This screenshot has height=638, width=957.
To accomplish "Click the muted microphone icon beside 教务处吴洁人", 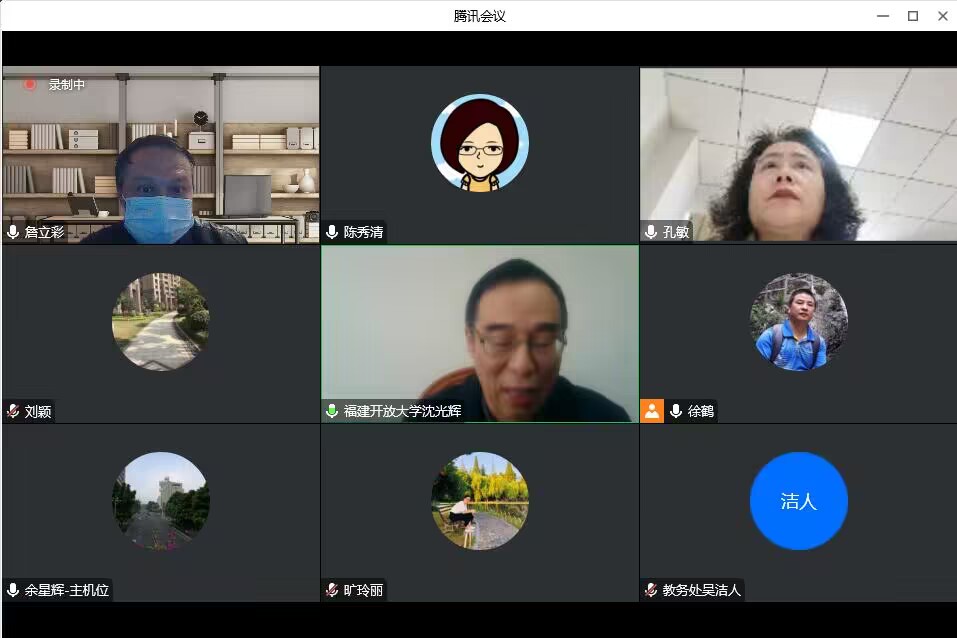I will click(651, 590).
